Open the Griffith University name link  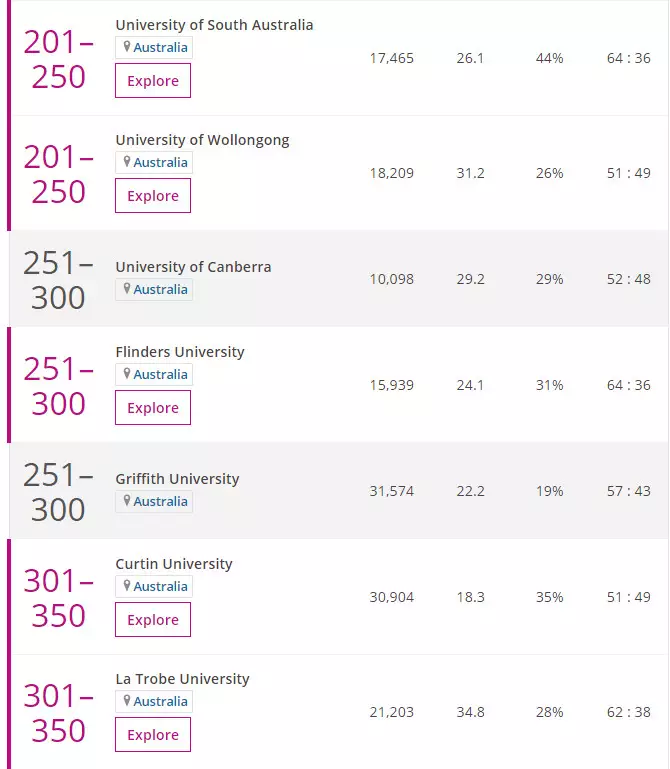[x=177, y=479]
